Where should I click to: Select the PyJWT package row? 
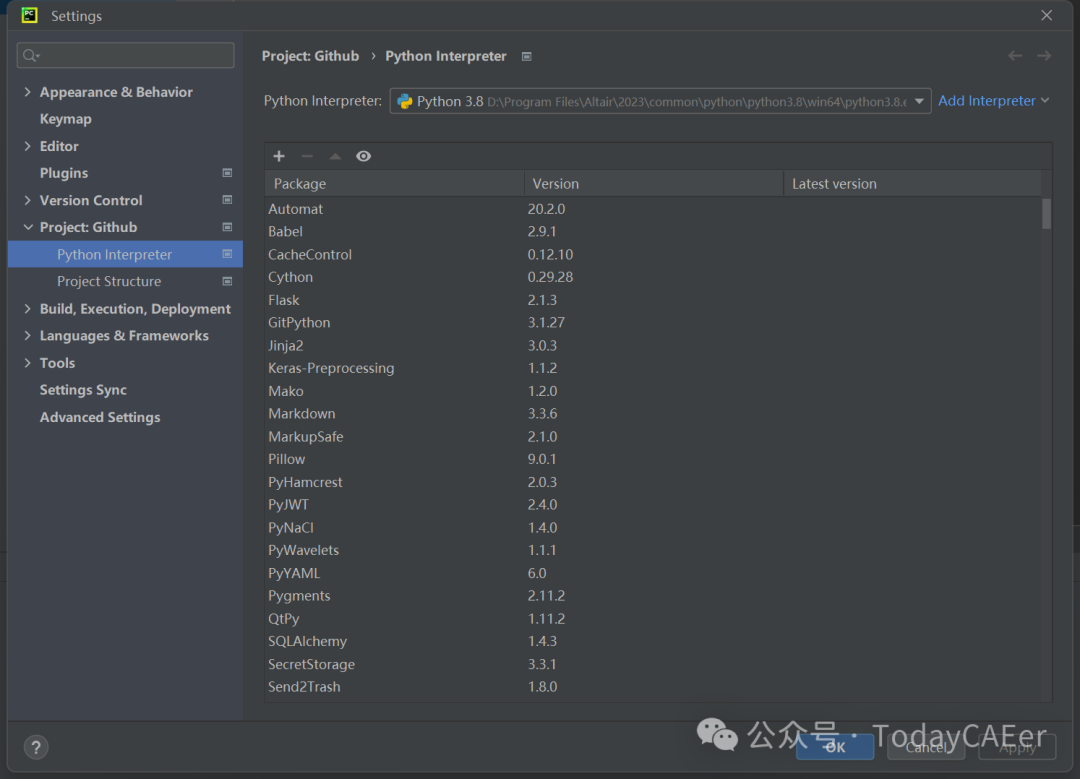pos(653,505)
